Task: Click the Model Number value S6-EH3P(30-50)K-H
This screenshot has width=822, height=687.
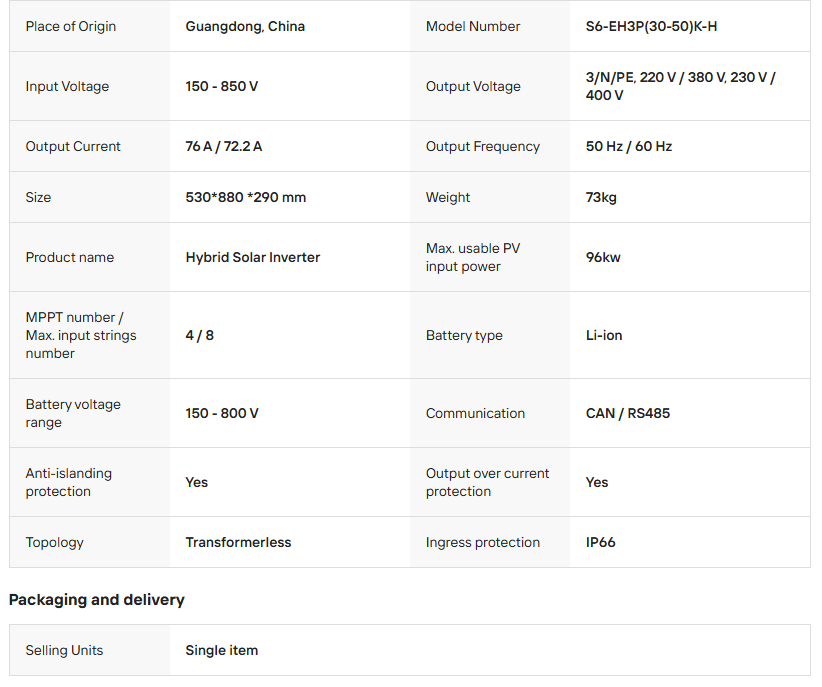Action: (x=651, y=26)
